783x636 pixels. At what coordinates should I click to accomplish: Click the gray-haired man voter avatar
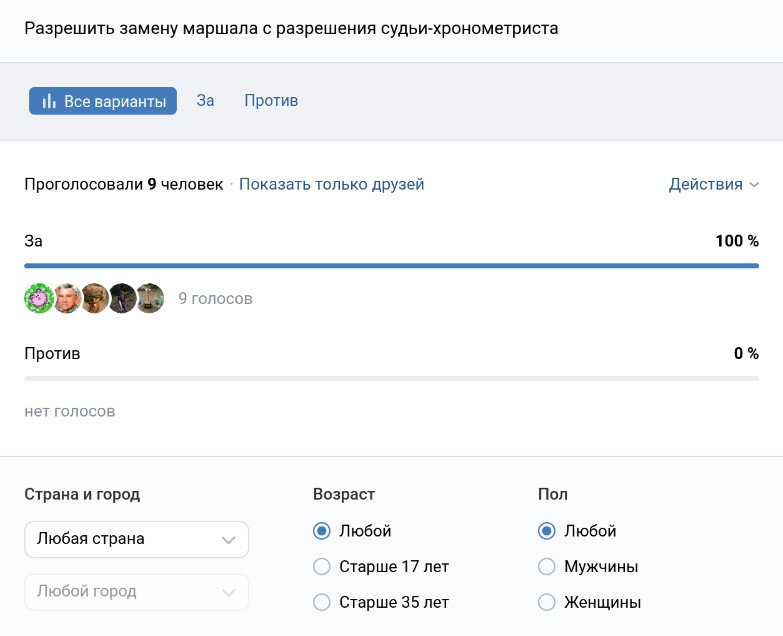(67, 298)
